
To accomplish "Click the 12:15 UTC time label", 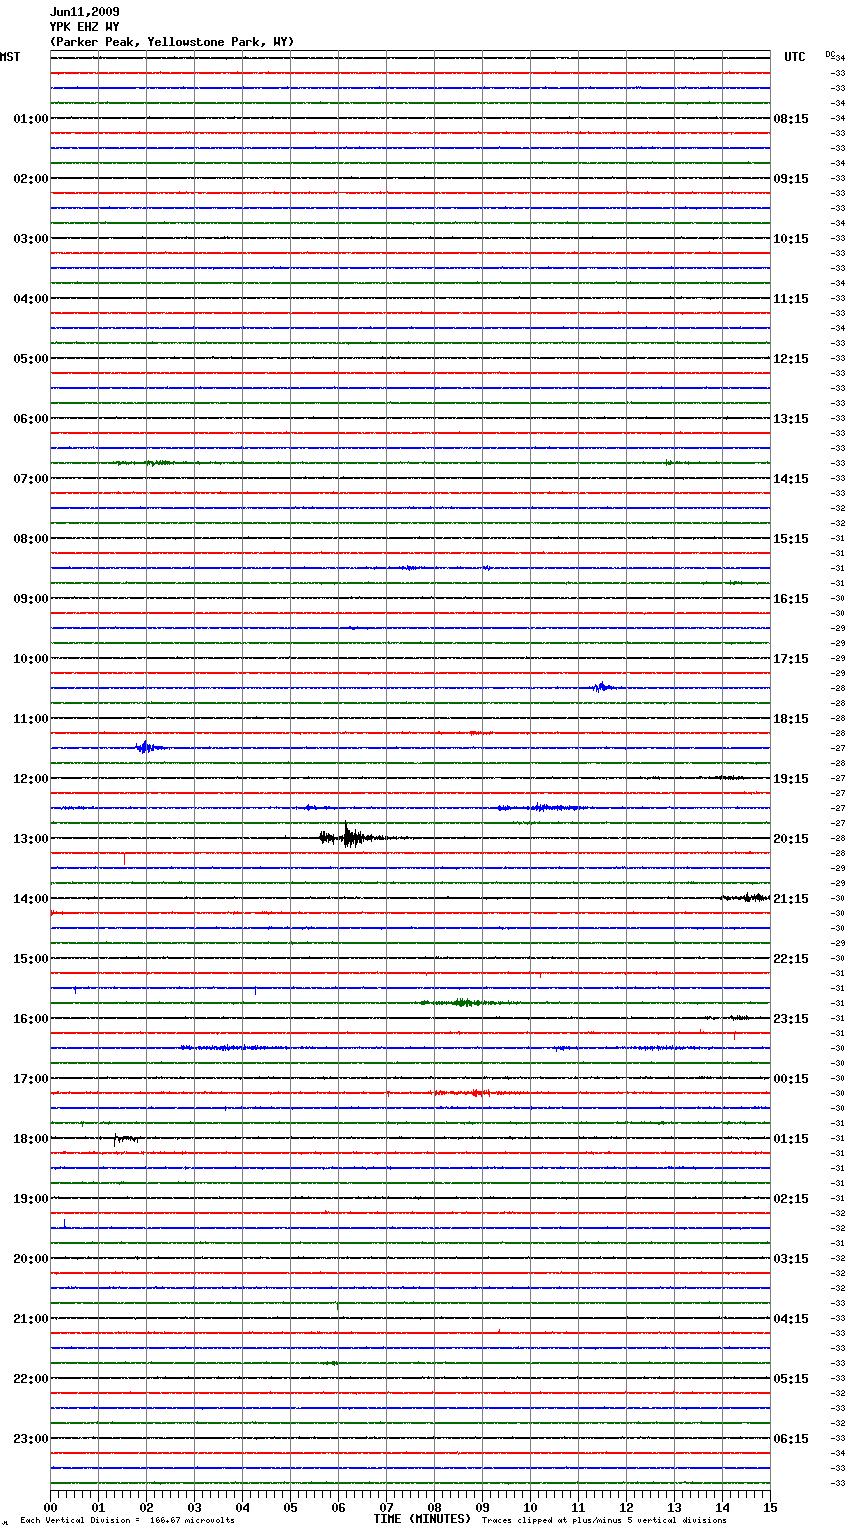I will click(791, 359).
